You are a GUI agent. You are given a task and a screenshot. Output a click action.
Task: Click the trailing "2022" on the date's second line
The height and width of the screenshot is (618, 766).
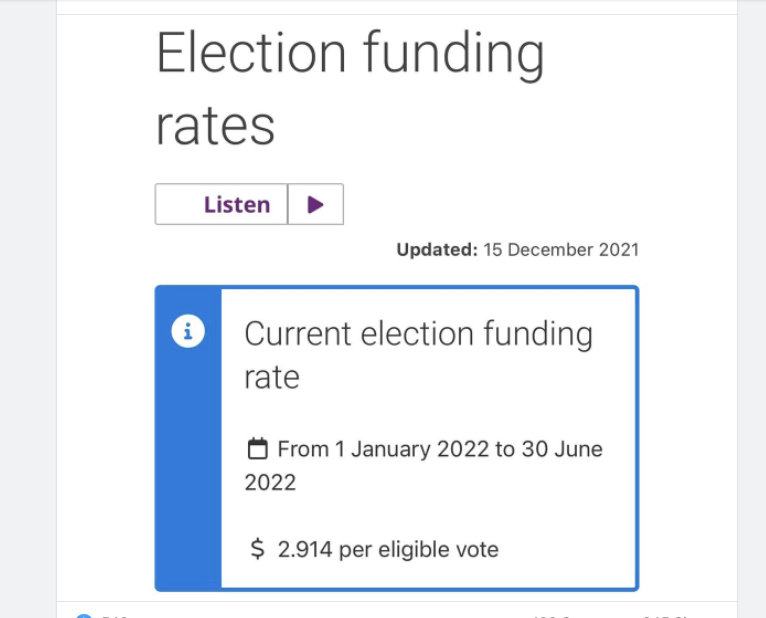click(270, 482)
